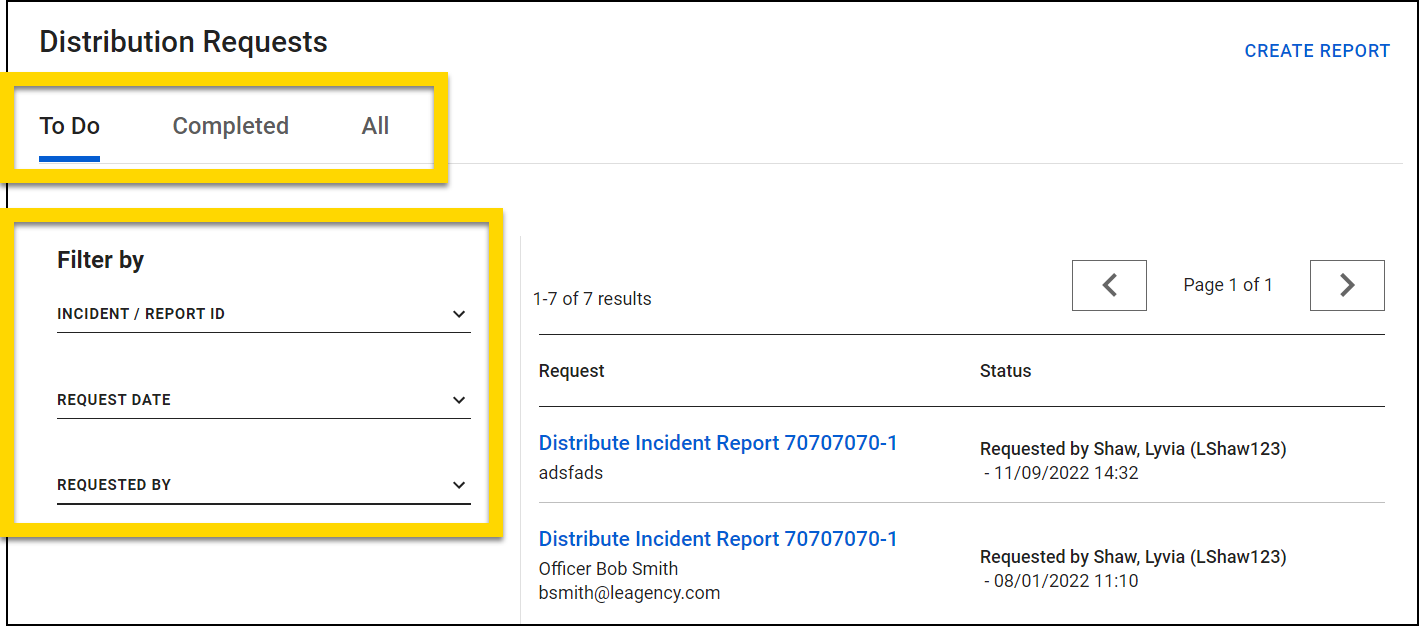1419x626 pixels.
Task: Click the Status column header
Action: click(1004, 370)
